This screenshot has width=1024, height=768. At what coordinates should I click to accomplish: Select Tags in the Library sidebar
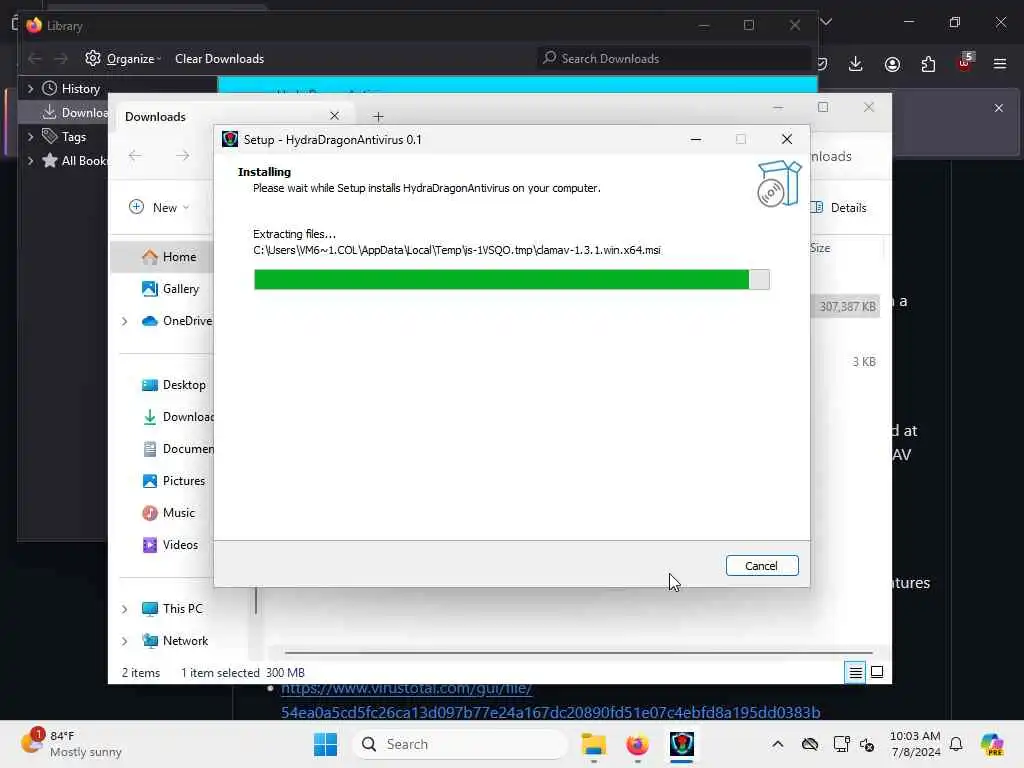point(73,136)
